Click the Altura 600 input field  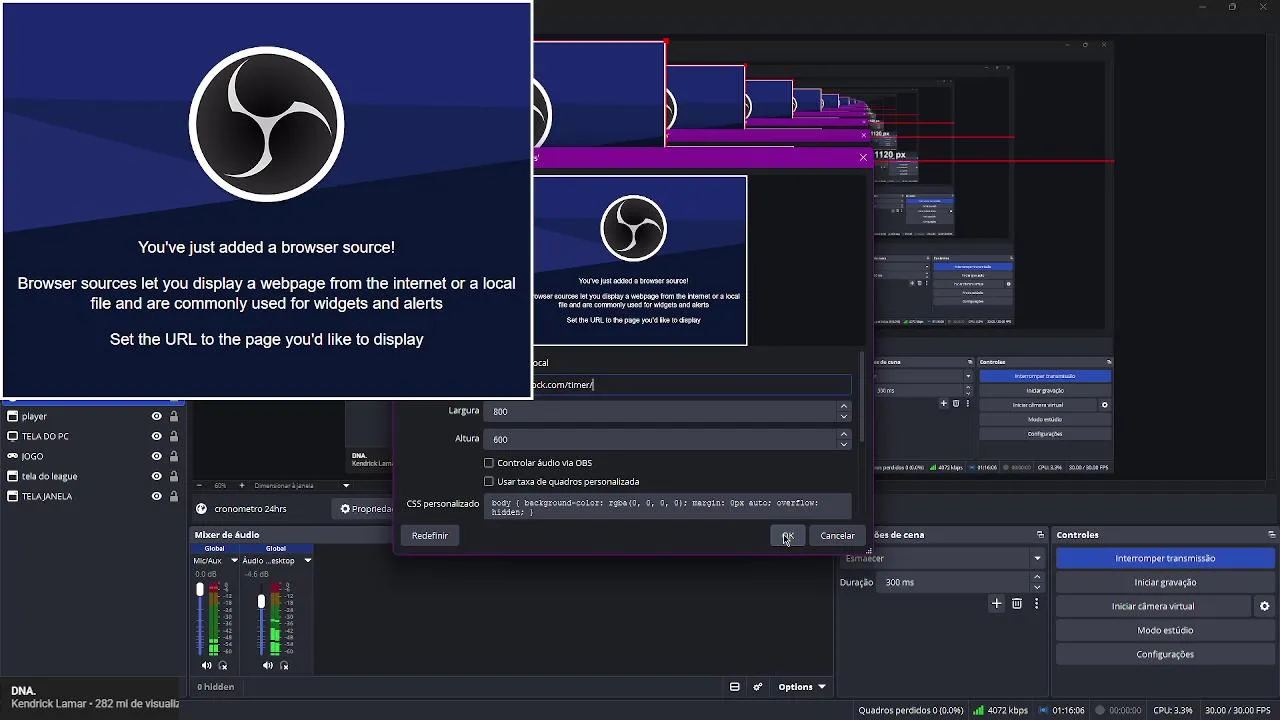click(x=660, y=439)
